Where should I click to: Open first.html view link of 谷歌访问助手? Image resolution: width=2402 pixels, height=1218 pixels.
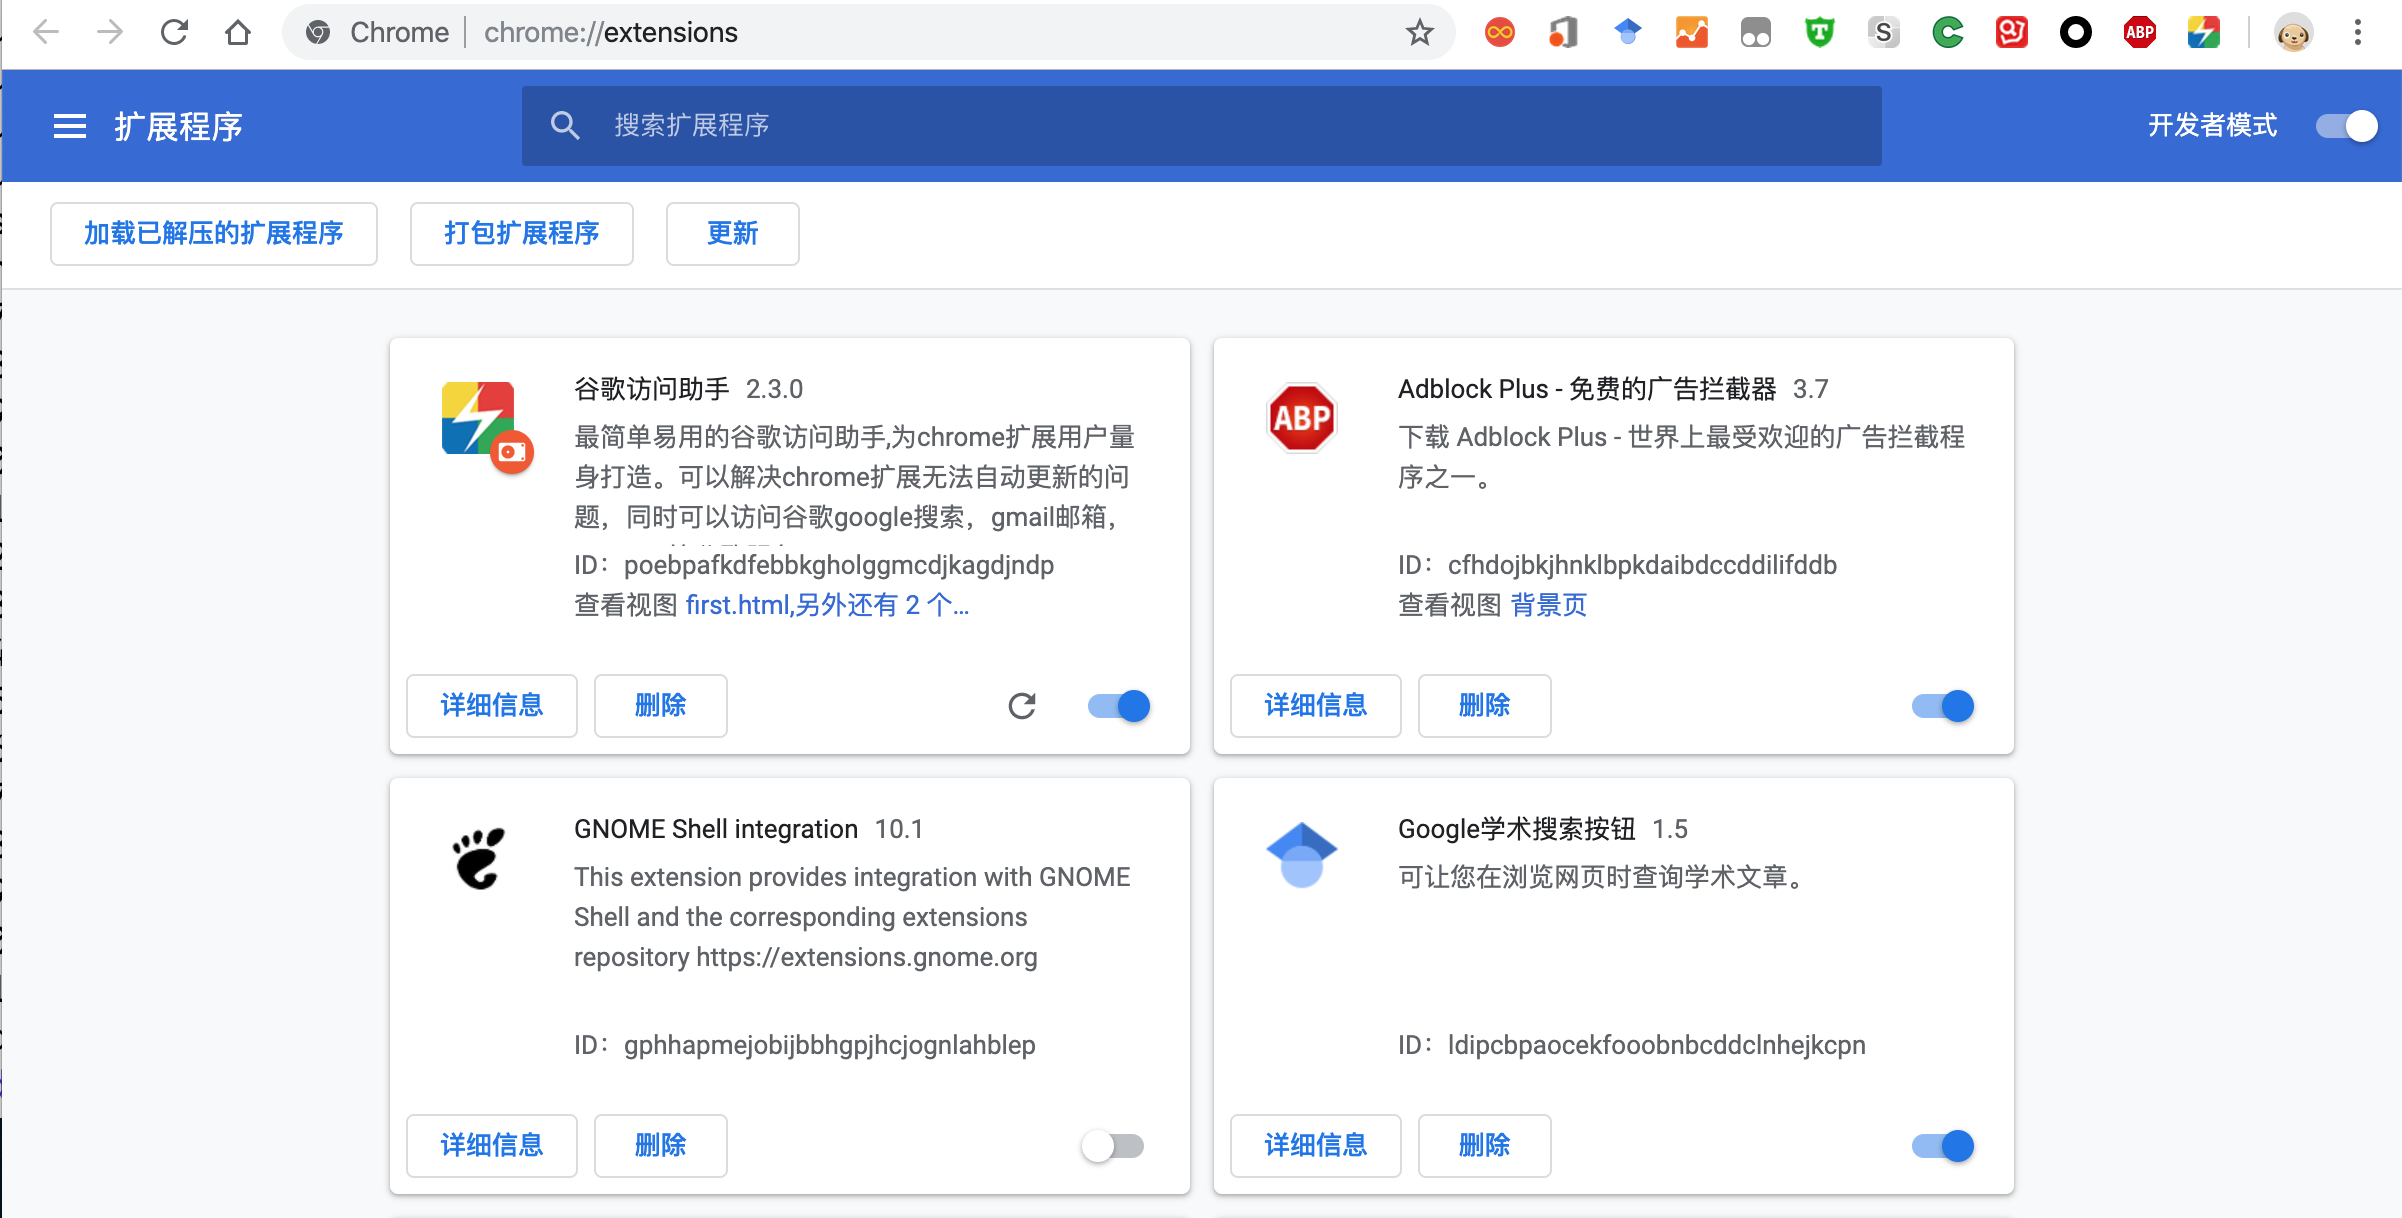tap(827, 605)
